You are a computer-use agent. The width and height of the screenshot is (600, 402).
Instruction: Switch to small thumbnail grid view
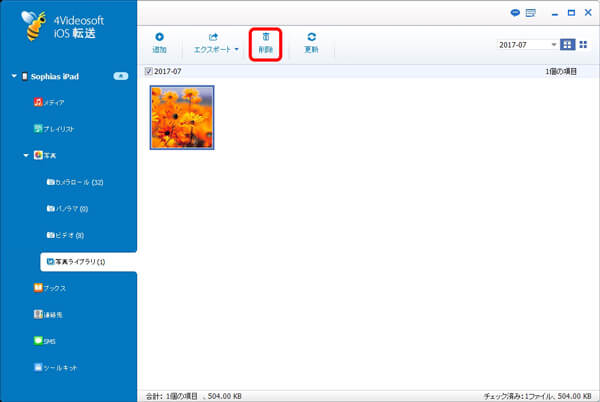pyautogui.click(x=583, y=45)
